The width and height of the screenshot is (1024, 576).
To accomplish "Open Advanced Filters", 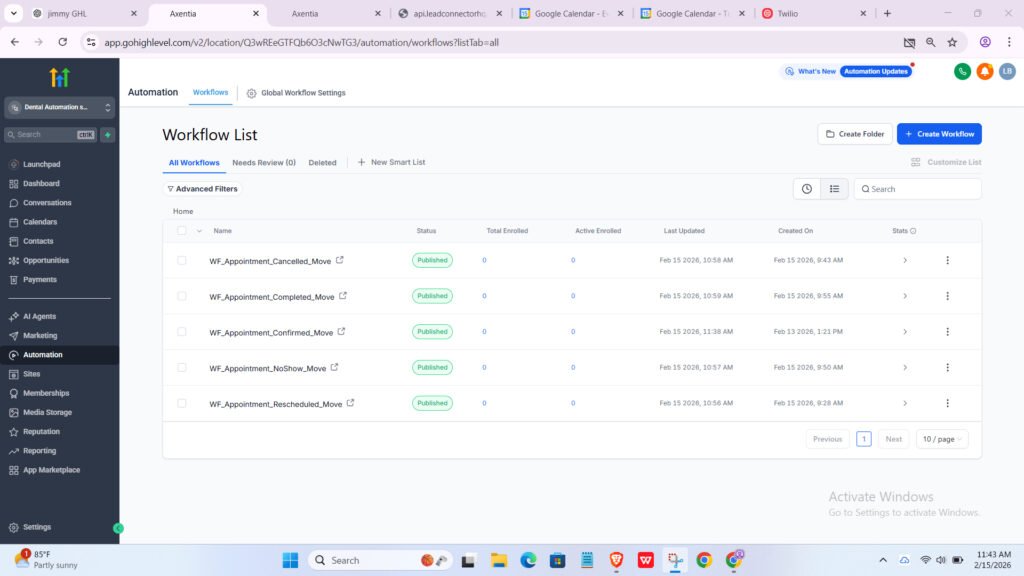I will [202, 189].
